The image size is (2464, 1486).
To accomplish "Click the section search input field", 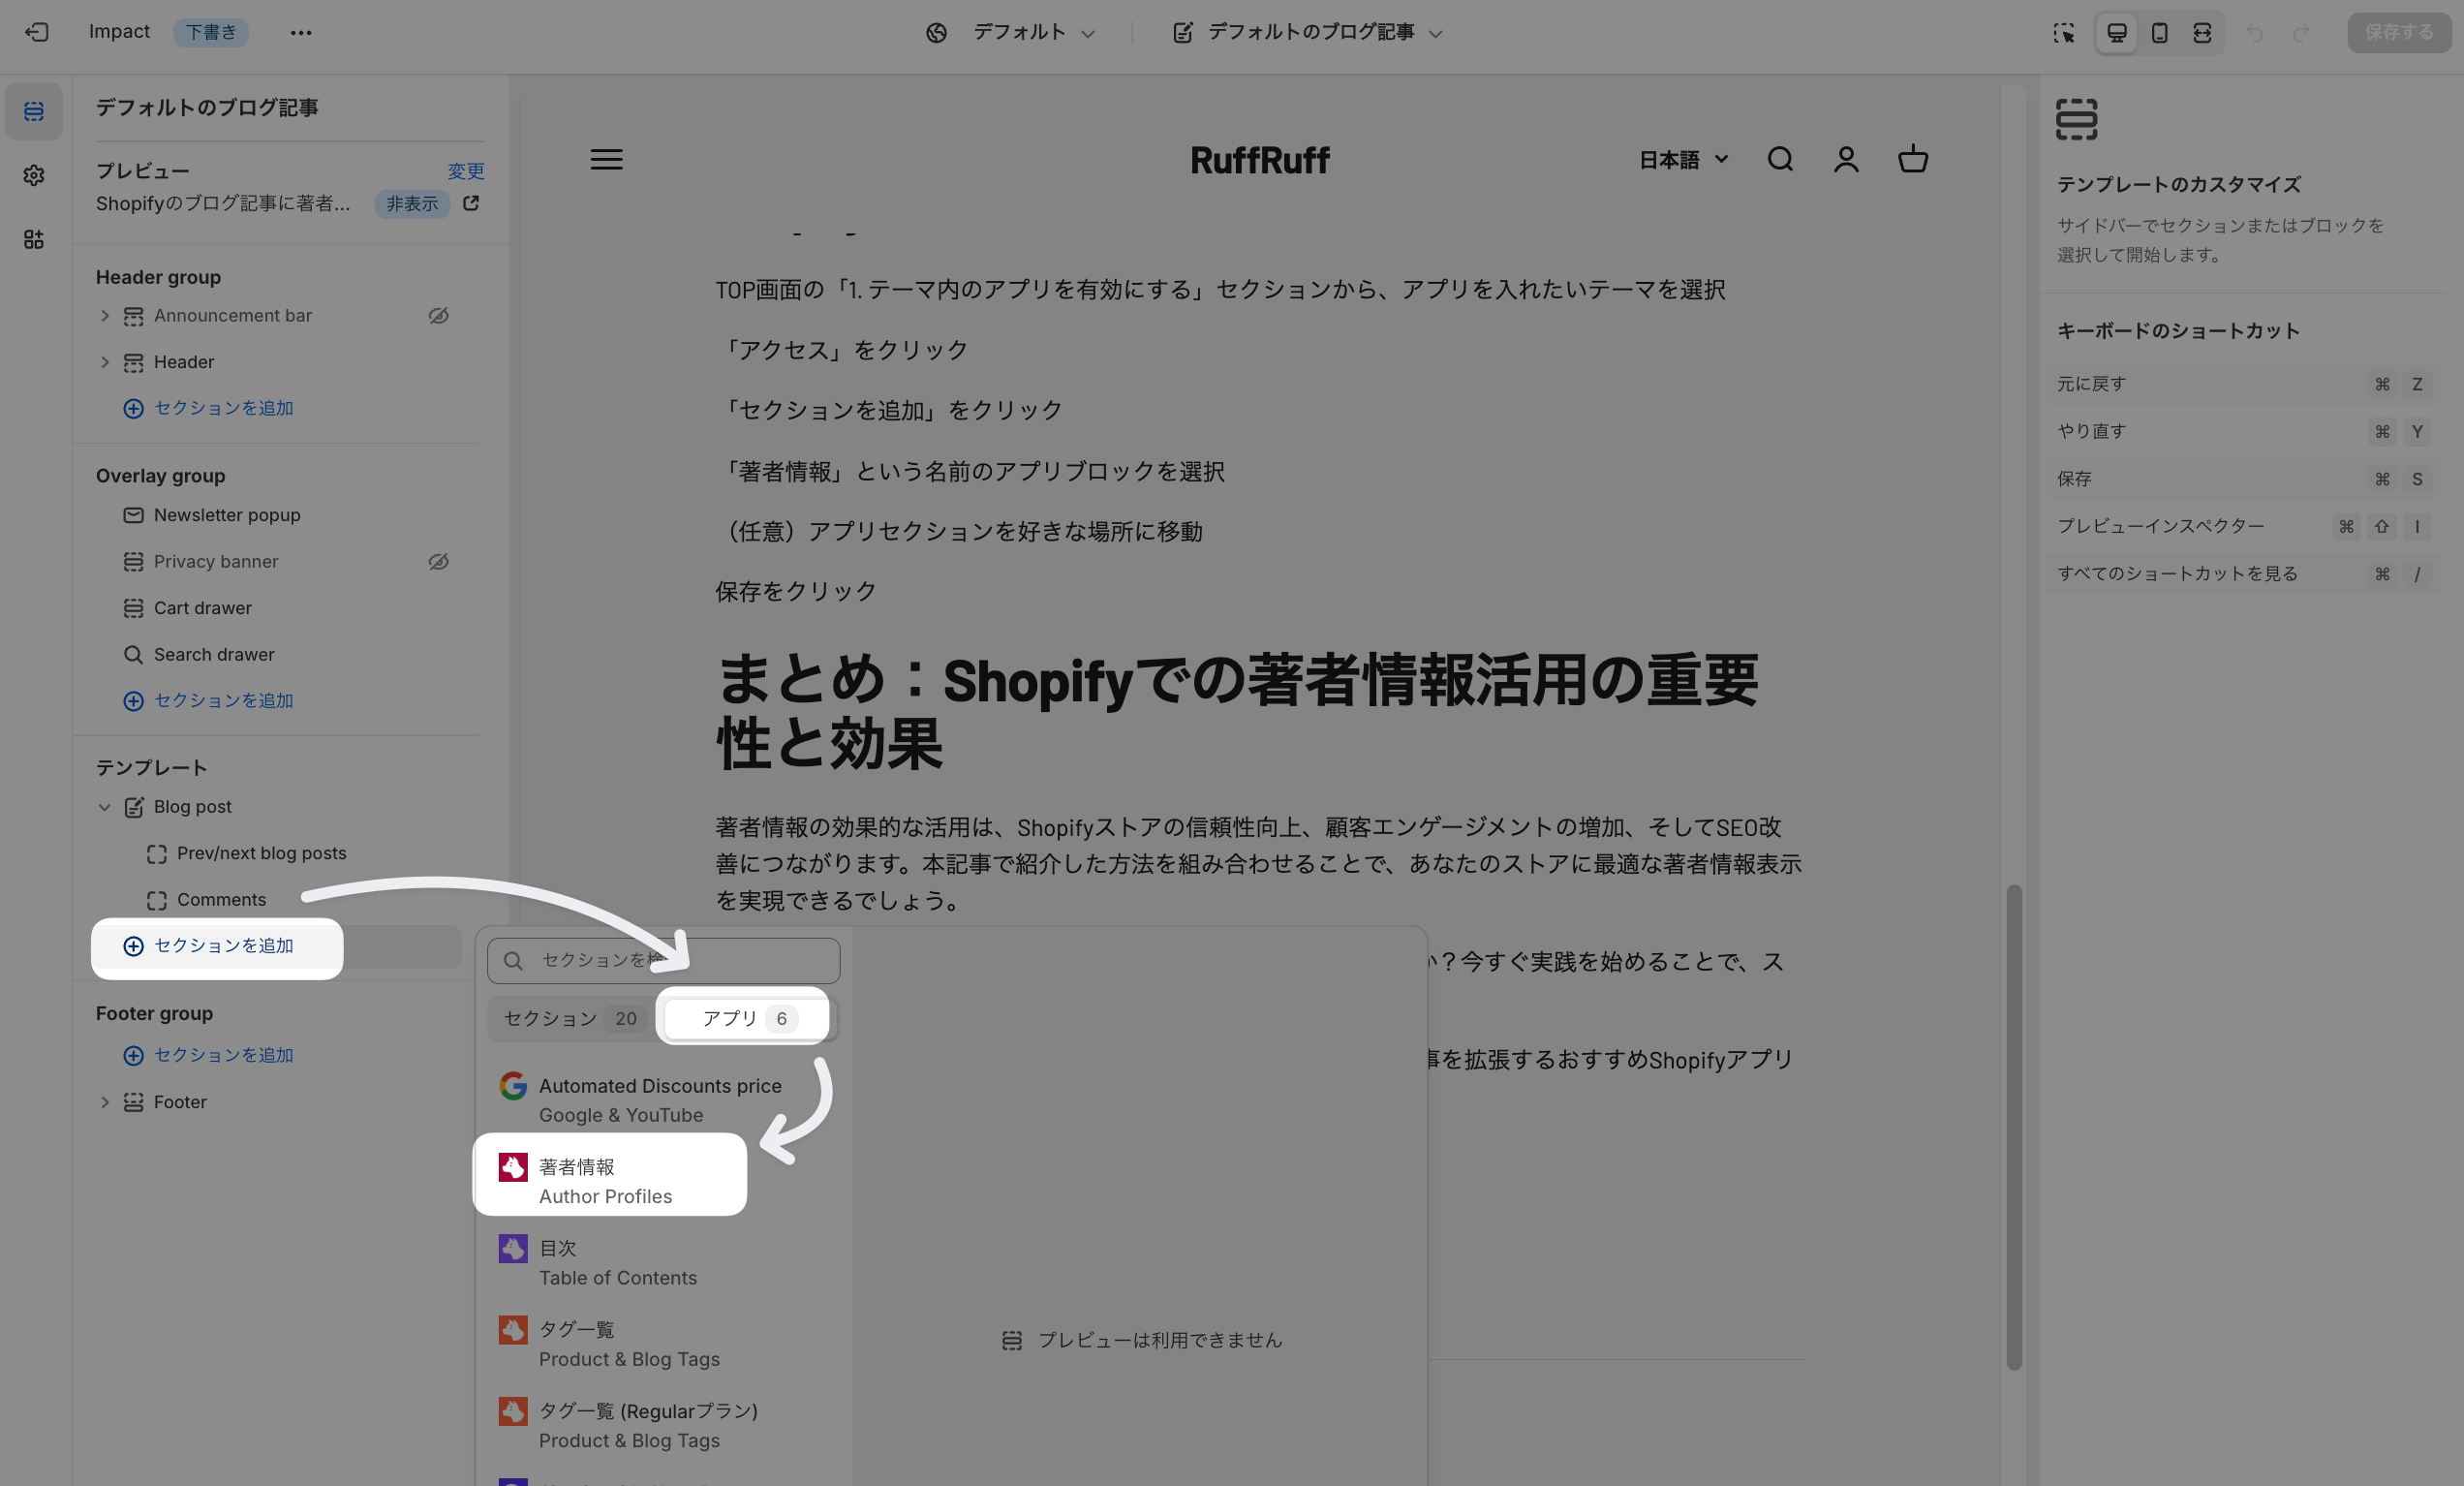I will 664,961.
